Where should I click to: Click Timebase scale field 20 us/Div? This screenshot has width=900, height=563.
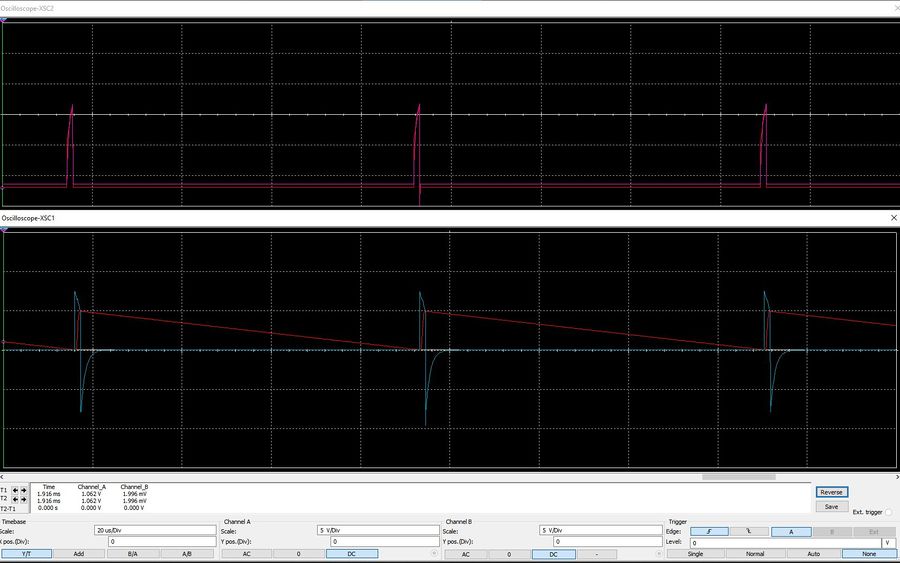(155, 530)
